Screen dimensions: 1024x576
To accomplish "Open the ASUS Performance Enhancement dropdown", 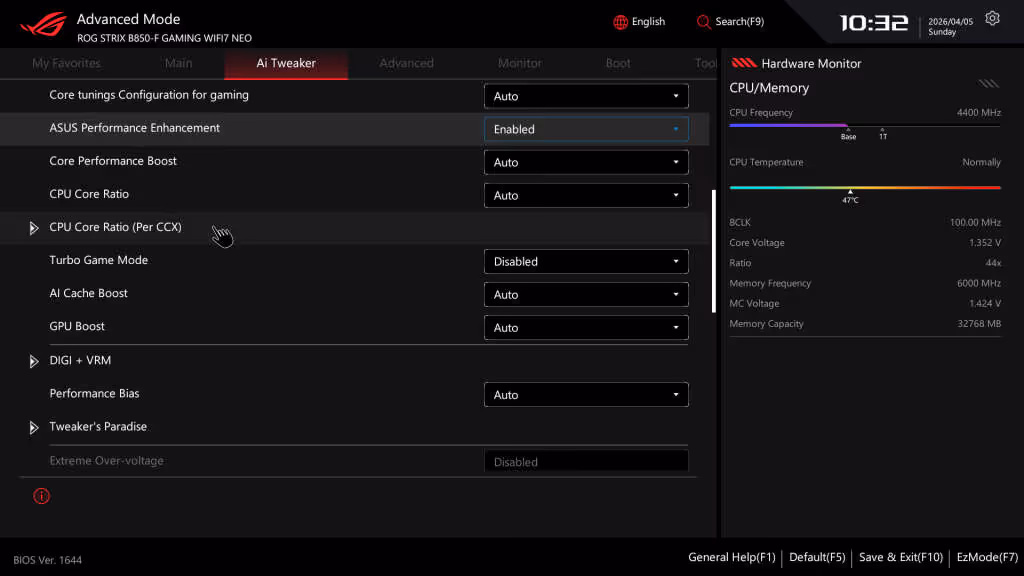I will click(x=586, y=129).
